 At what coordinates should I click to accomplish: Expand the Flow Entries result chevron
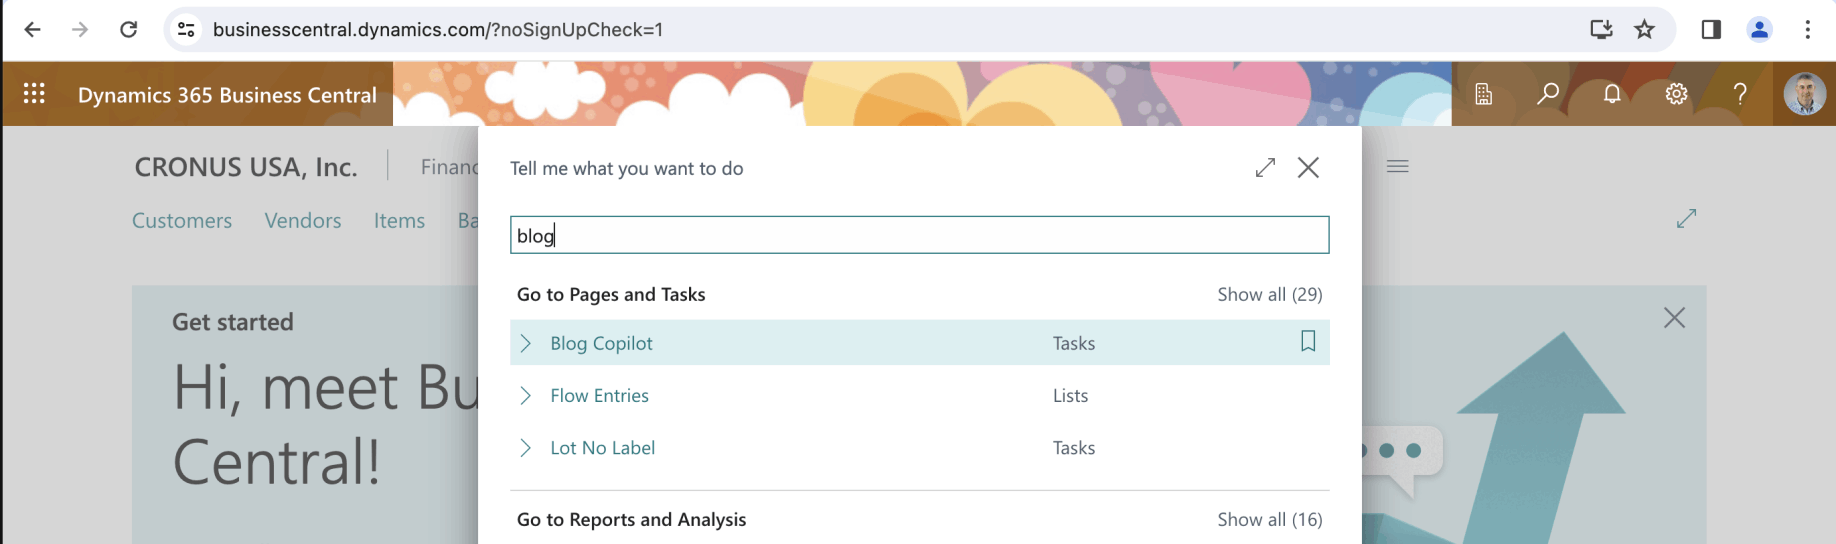point(526,396)
